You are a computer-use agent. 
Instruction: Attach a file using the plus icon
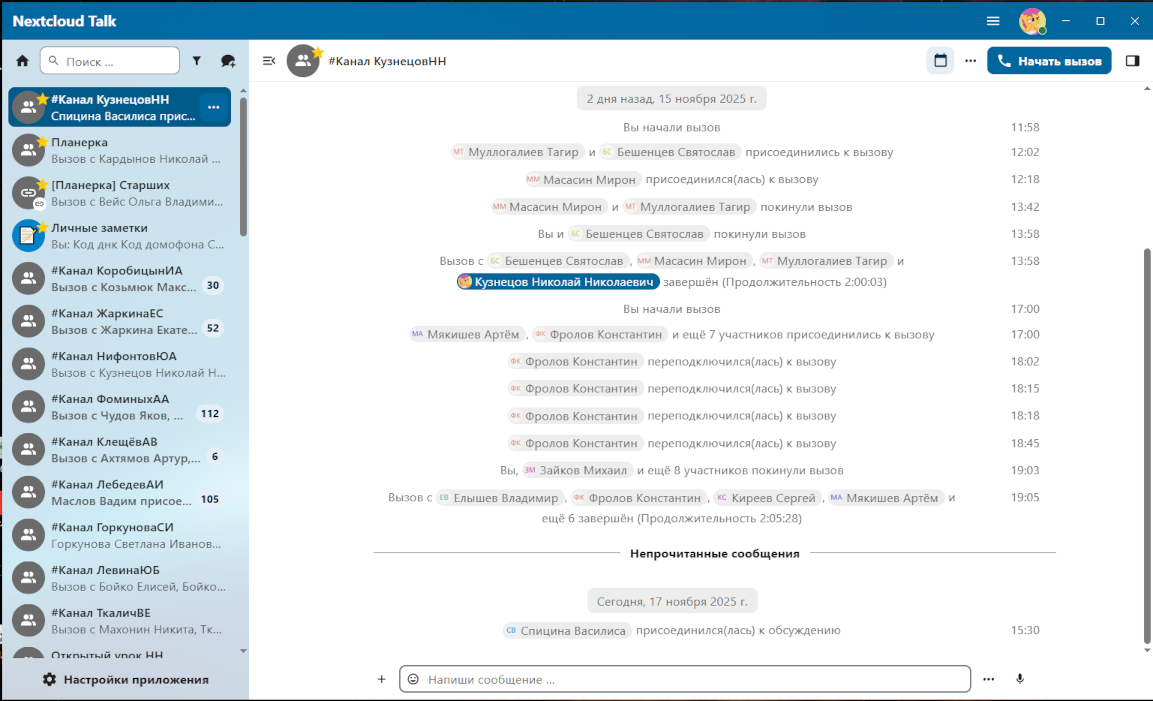(x=381, y=679)
